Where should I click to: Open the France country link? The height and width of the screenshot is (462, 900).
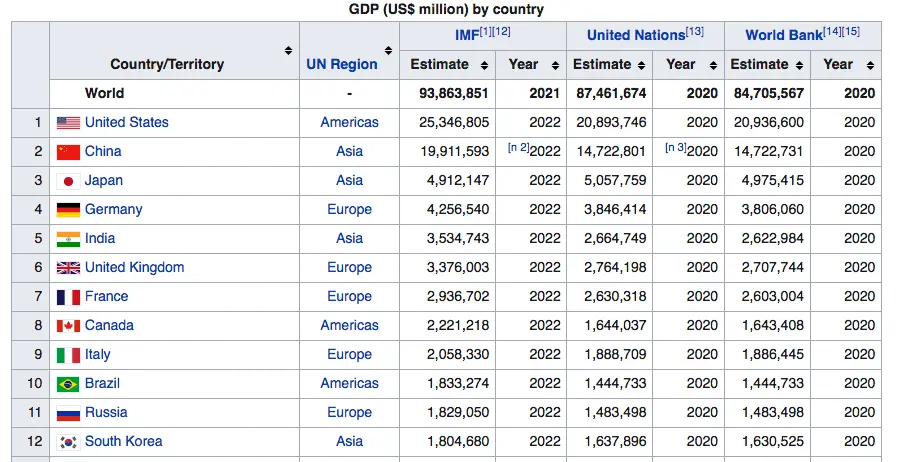pos(106,297)
